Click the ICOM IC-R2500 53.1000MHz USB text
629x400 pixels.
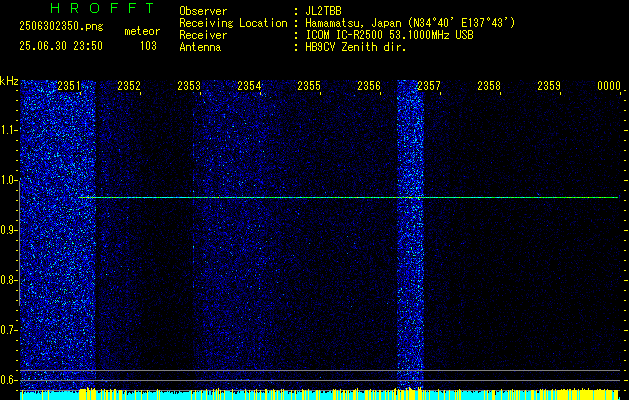tap(389, 35)
